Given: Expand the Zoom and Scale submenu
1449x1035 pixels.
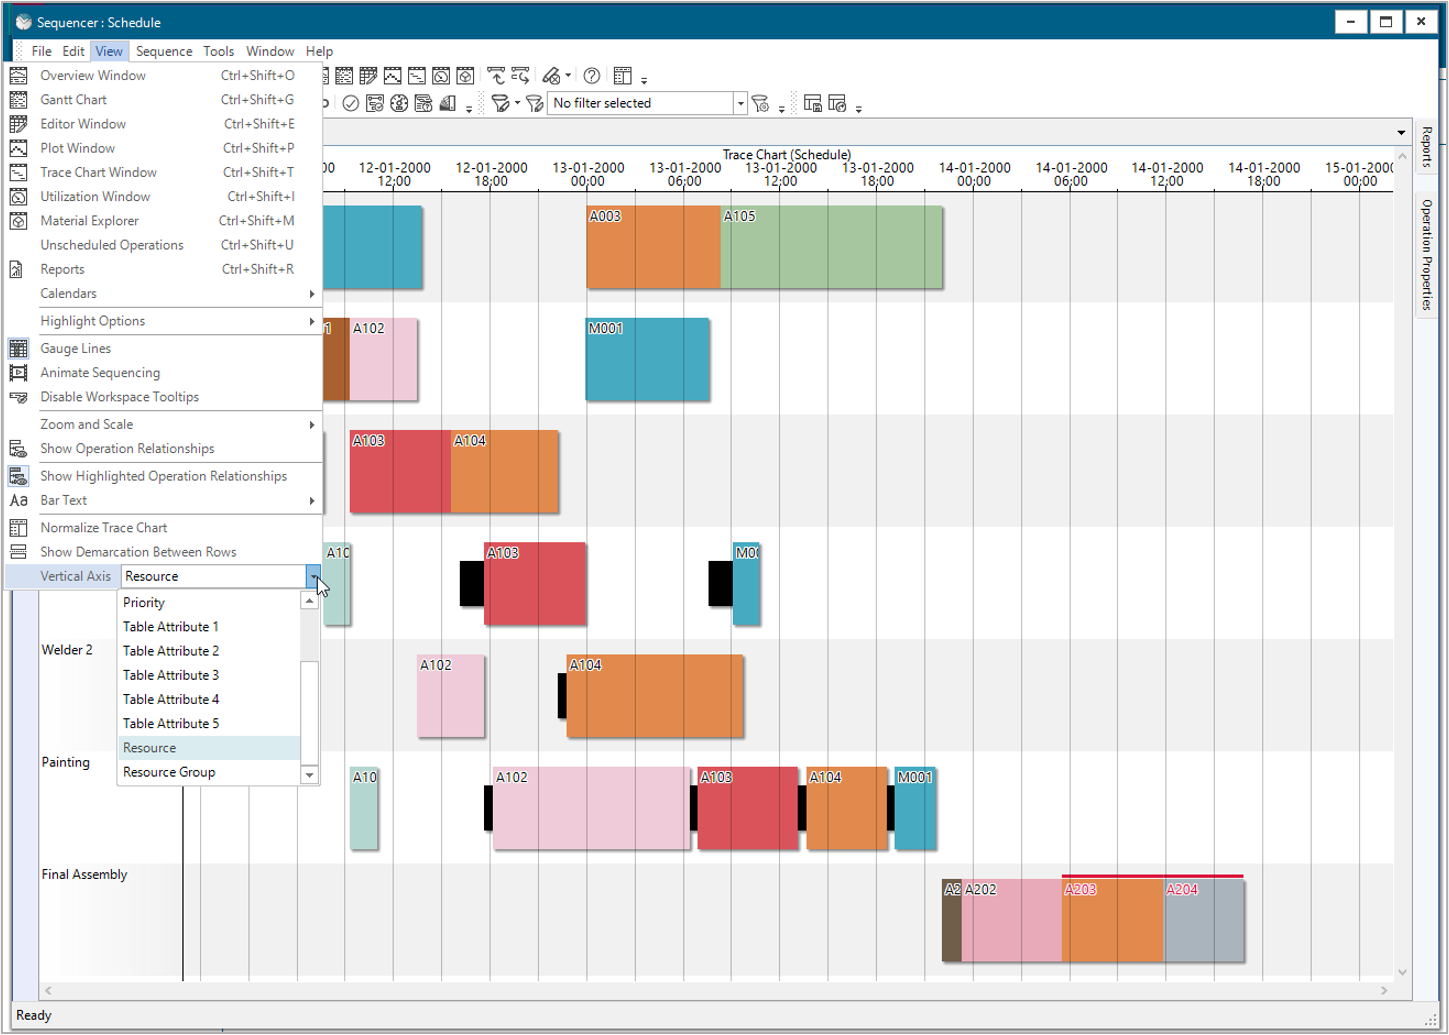Looking at the screenshot, I should 86,424.
